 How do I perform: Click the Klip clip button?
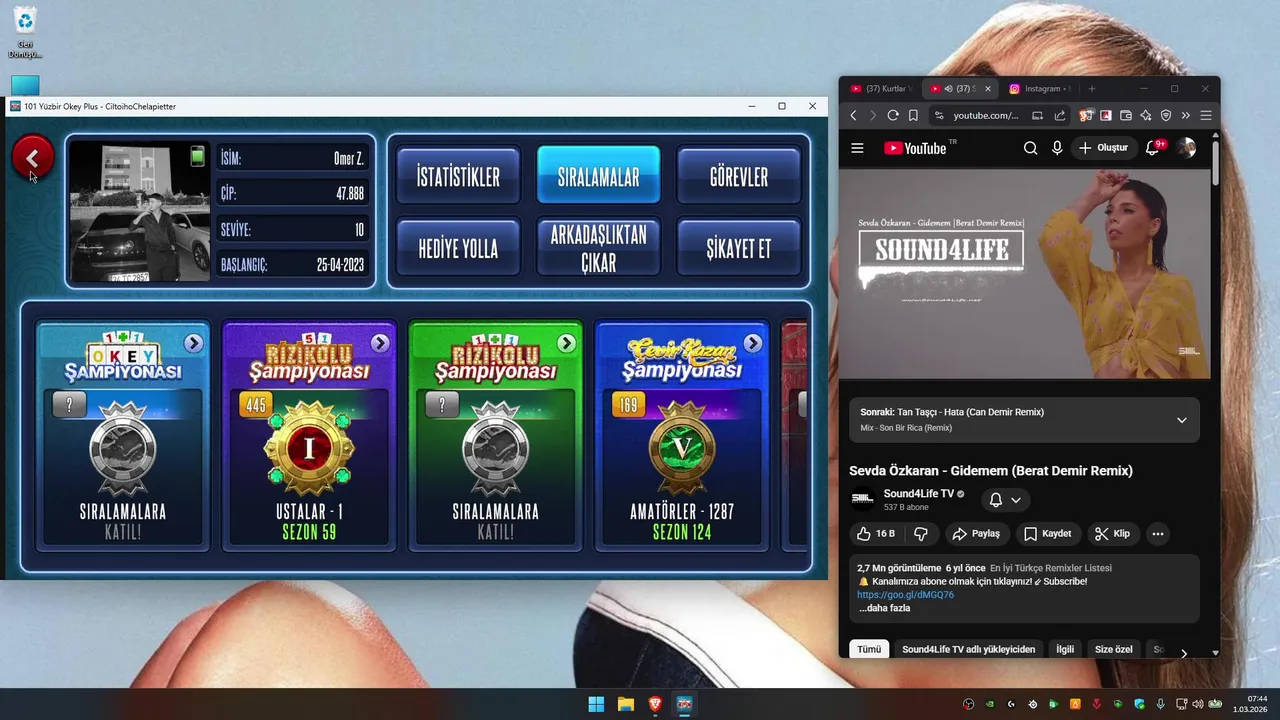1112,534
